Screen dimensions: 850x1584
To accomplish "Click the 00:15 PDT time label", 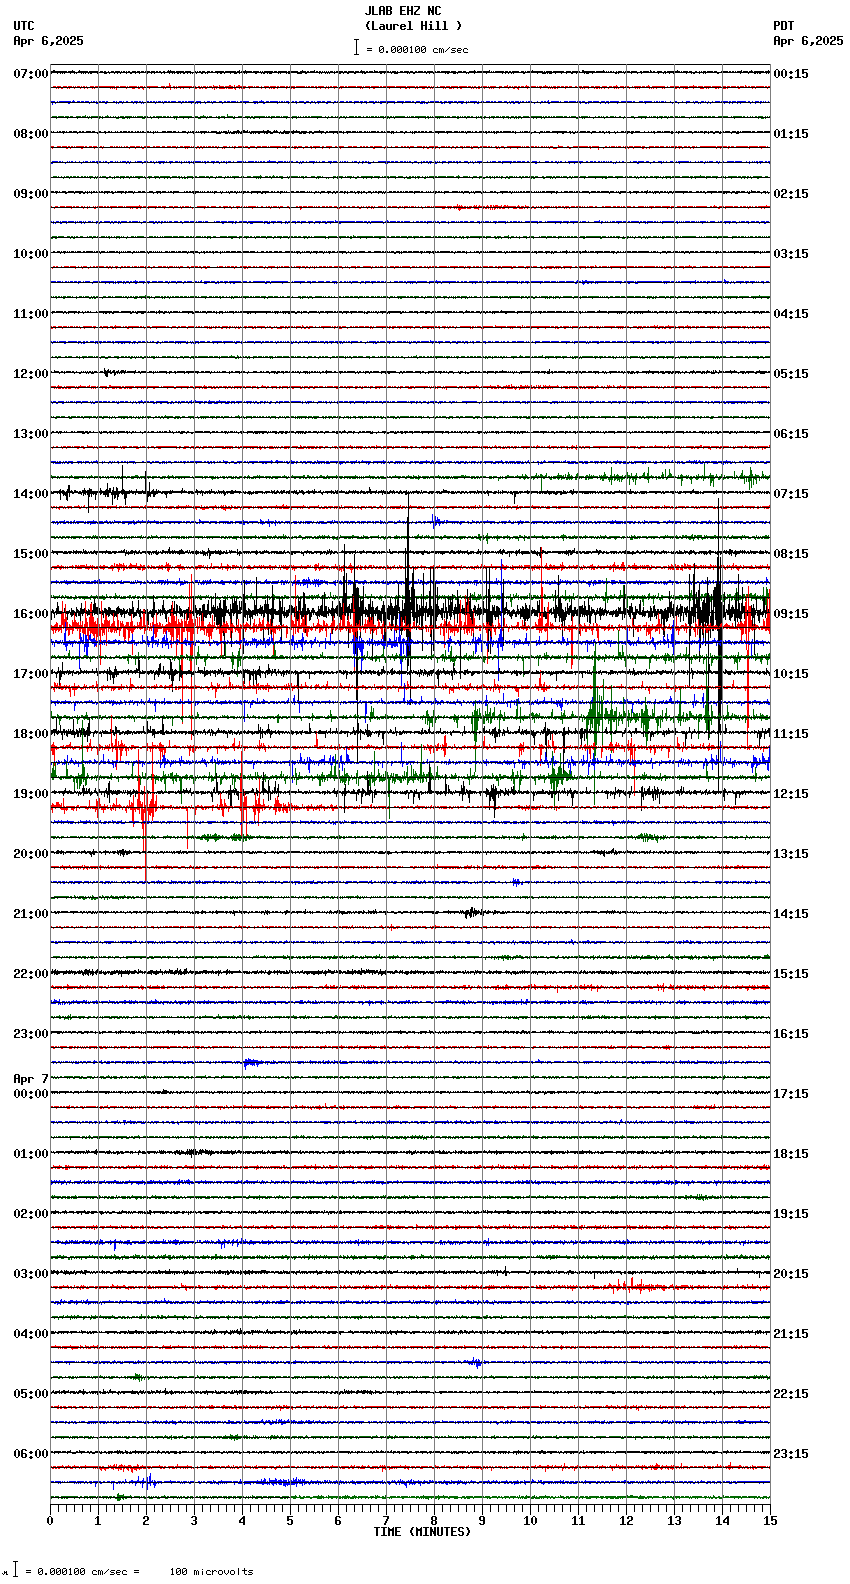I will pos(791,74).
